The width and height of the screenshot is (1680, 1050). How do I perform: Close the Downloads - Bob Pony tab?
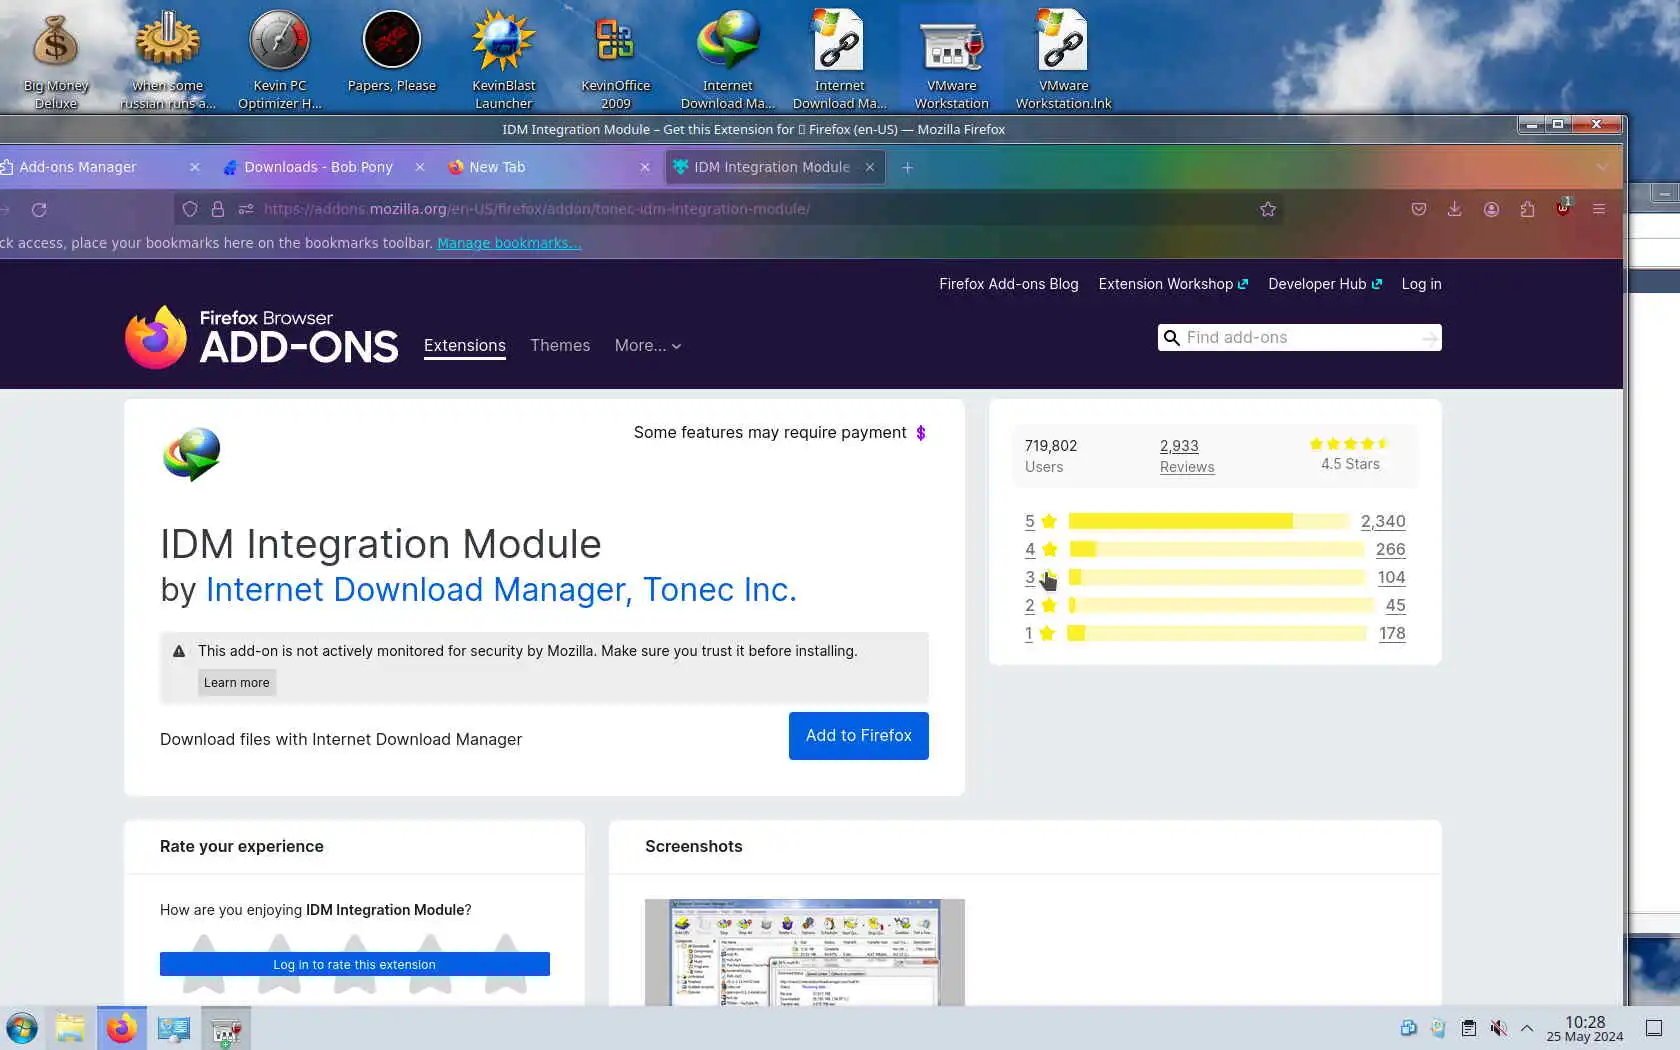coord(420,167)
